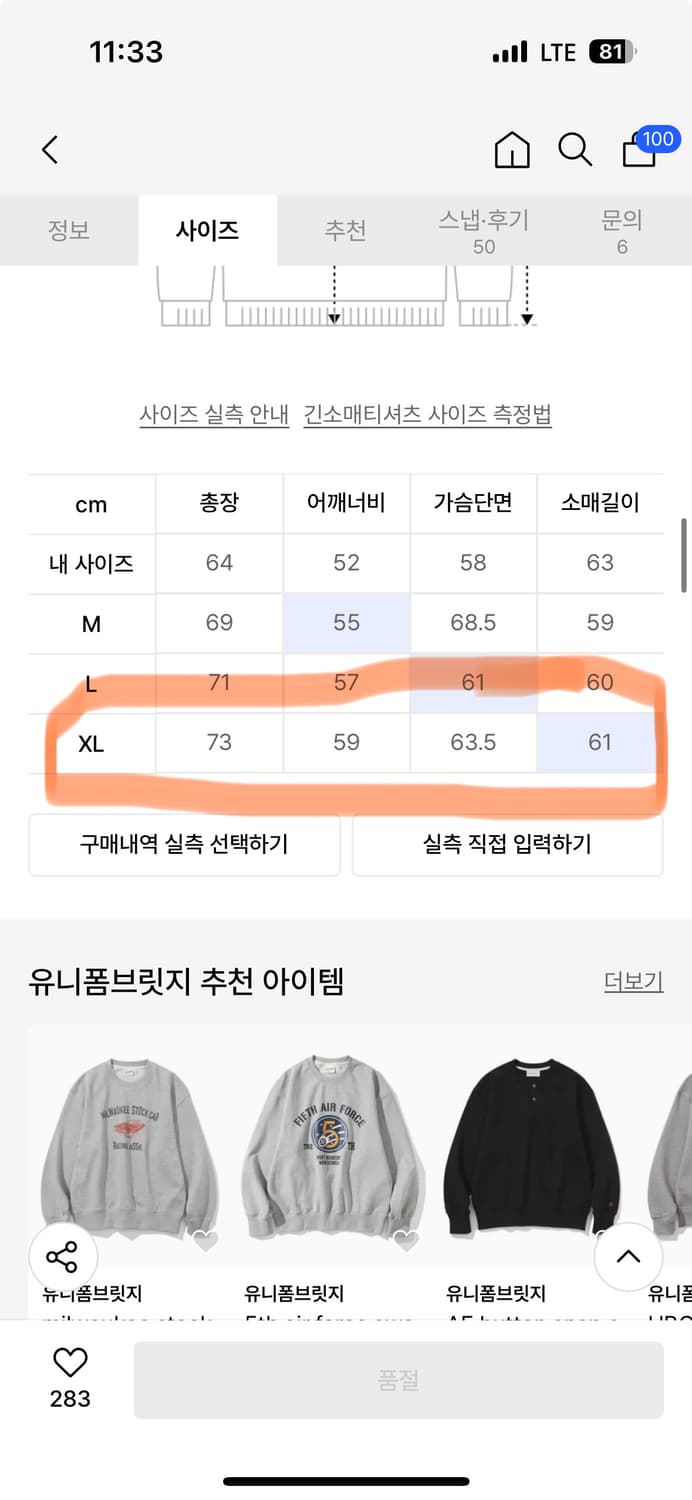Viewport: 692px width, 1500px height.
Task: Tap 실측 직접 입력하기 button
Action: point(507,846)
